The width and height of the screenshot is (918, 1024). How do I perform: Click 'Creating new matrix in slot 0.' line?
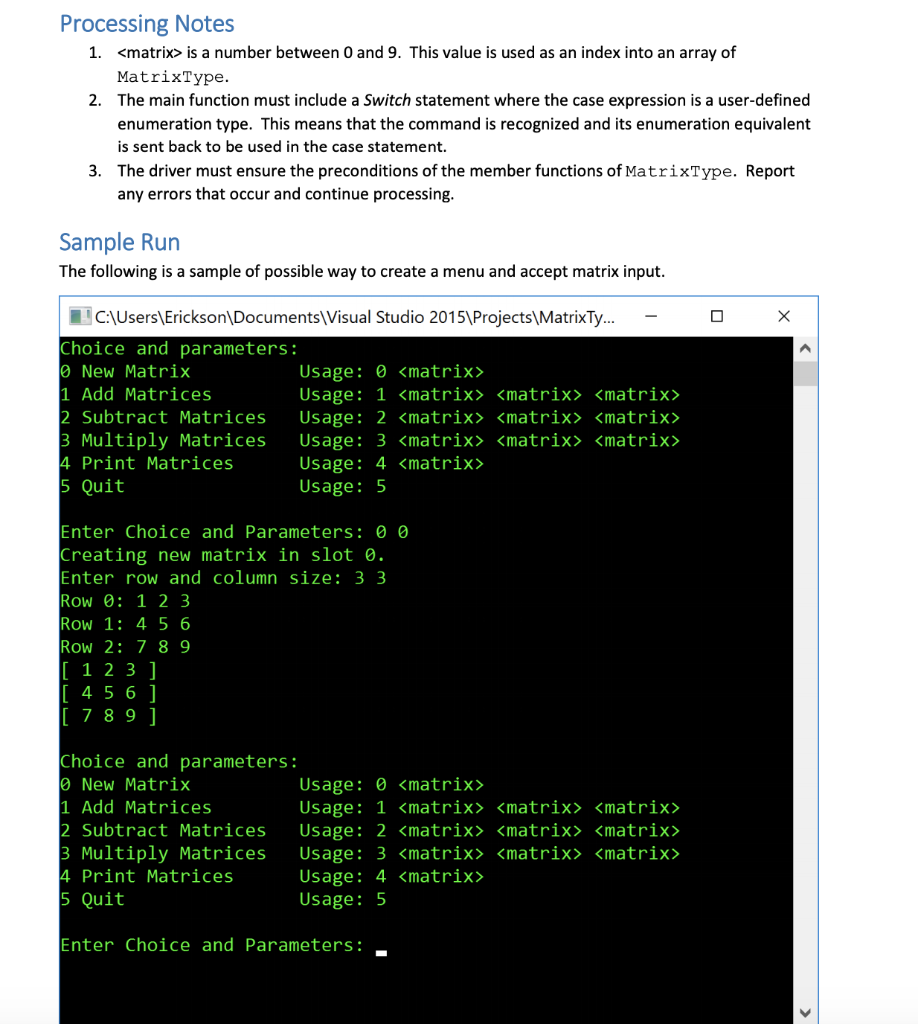pos(223,555)
